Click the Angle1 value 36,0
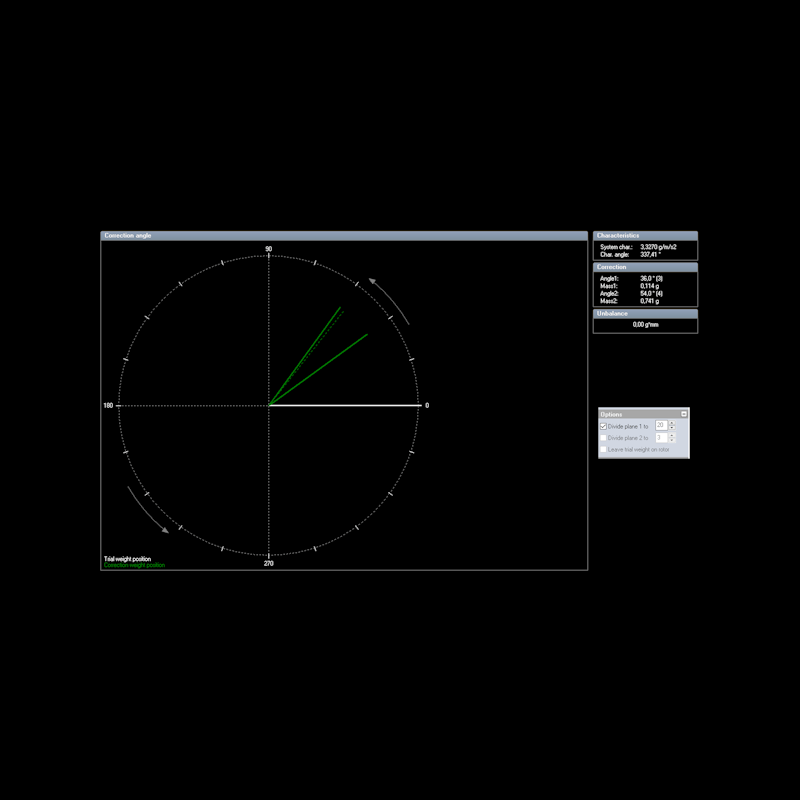Image resolution: width=800 pixels, height=800 pixels. [x=652, y=279]
